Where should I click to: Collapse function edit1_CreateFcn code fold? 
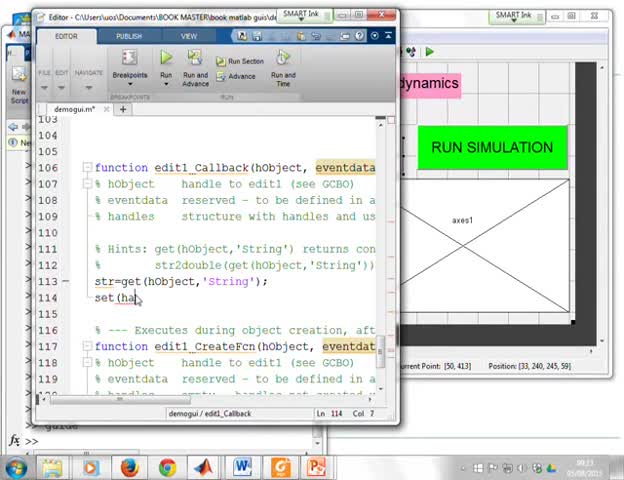tap(87, 346)
